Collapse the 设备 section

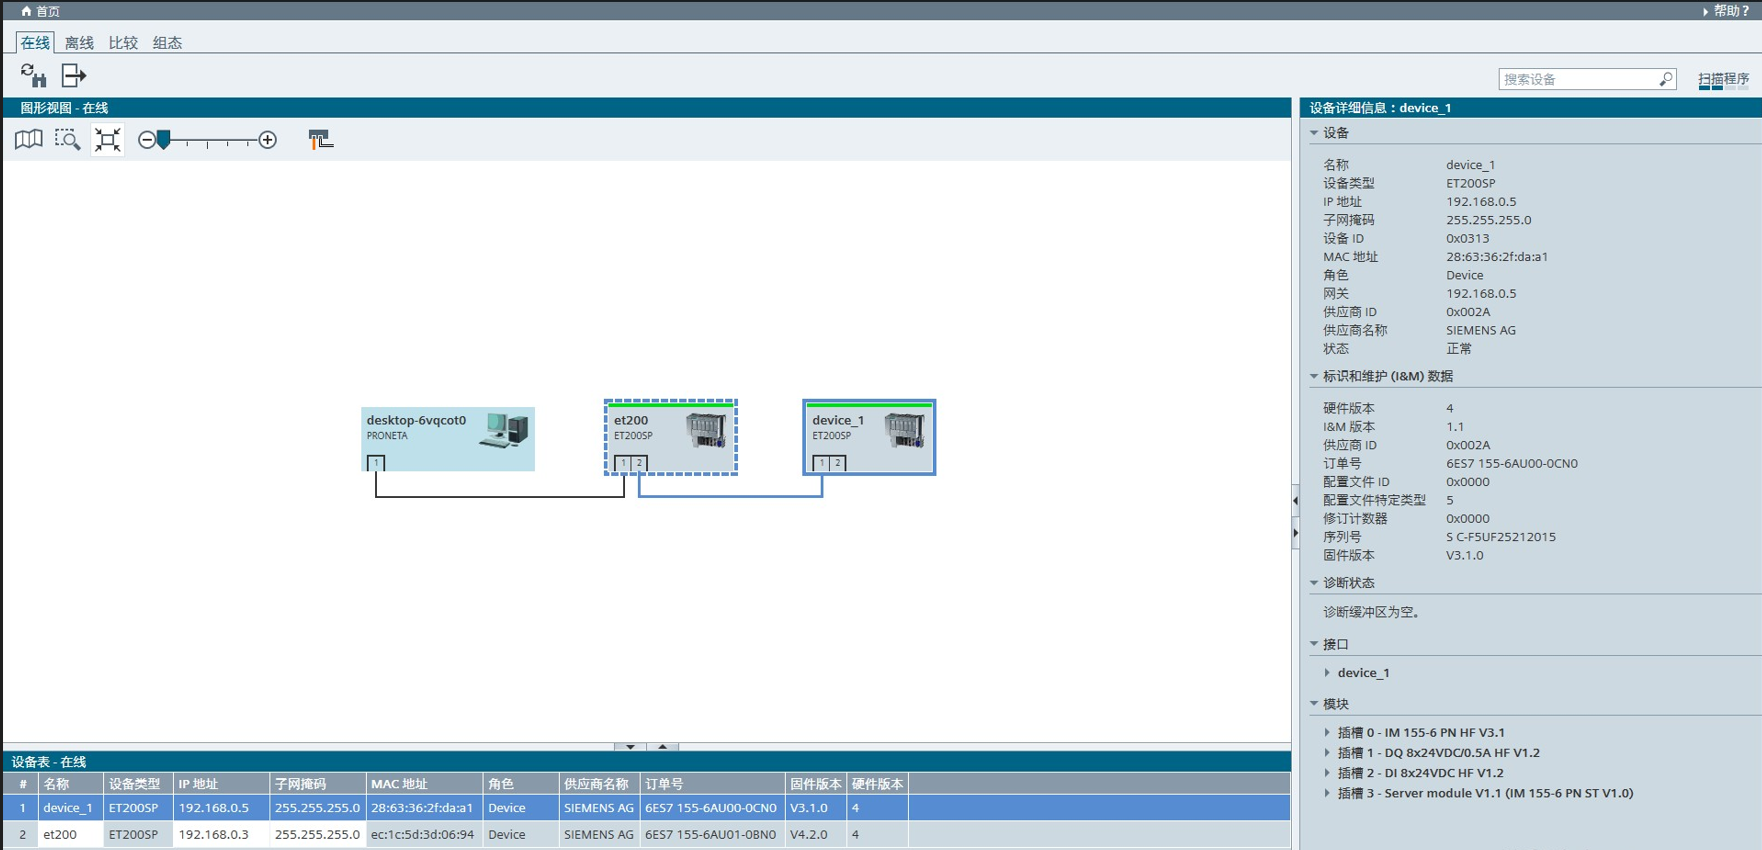(1314, 133)
